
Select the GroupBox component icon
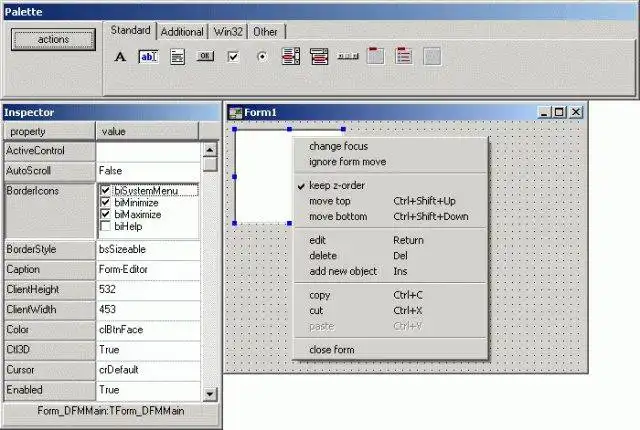(375, 56)
